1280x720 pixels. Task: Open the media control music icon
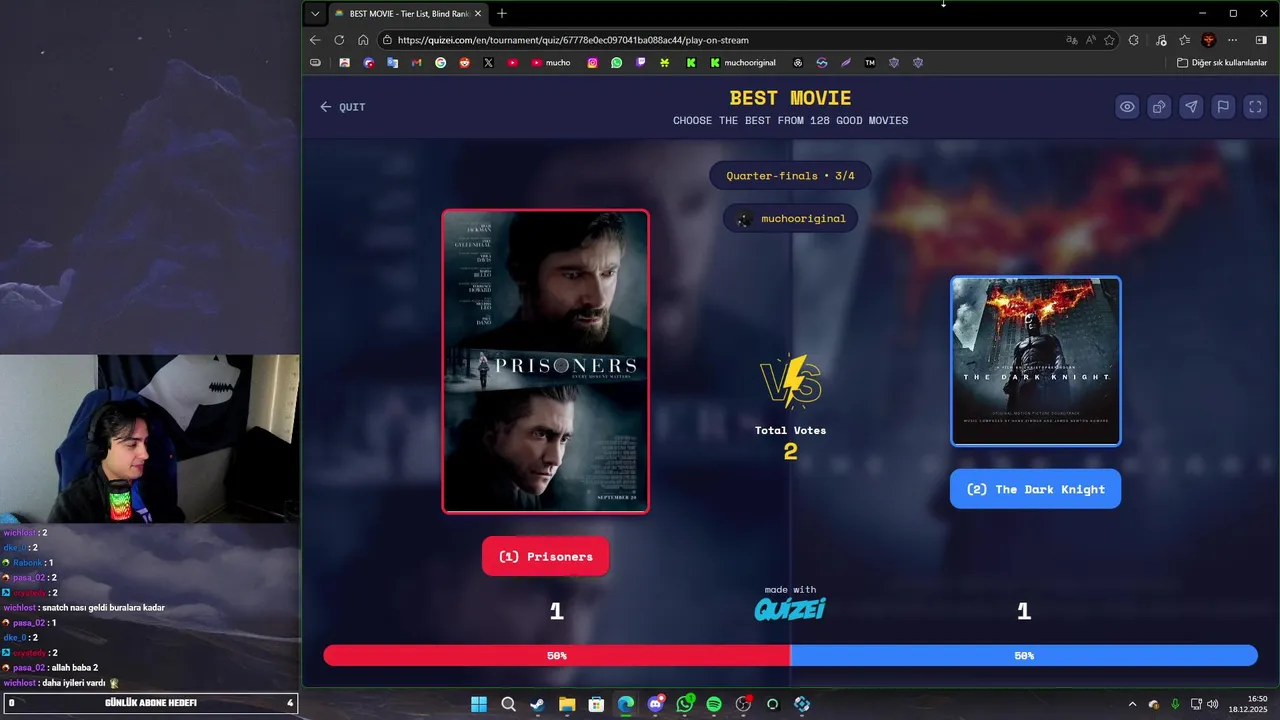(x=1161, y=40)
